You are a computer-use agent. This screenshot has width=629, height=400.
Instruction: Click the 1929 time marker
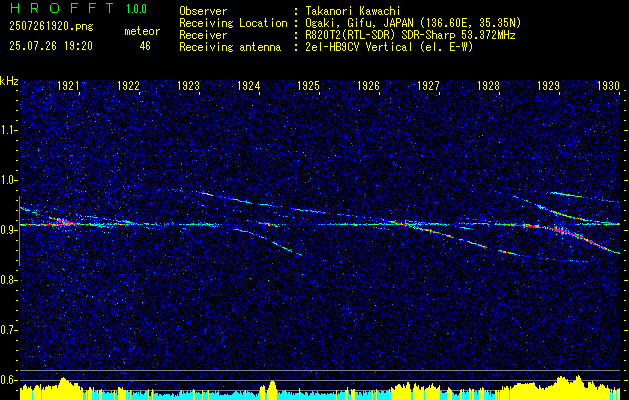click(x=548, y=85)
